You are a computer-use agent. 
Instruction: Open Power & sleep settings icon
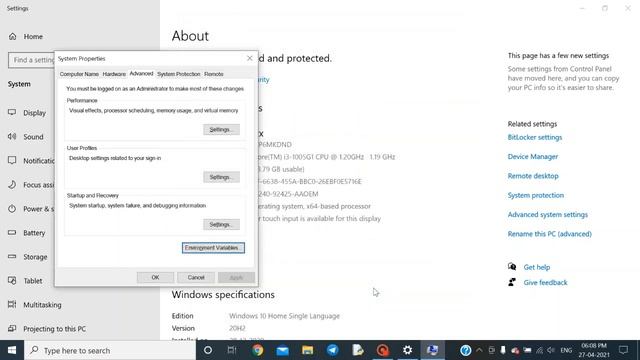12,209
